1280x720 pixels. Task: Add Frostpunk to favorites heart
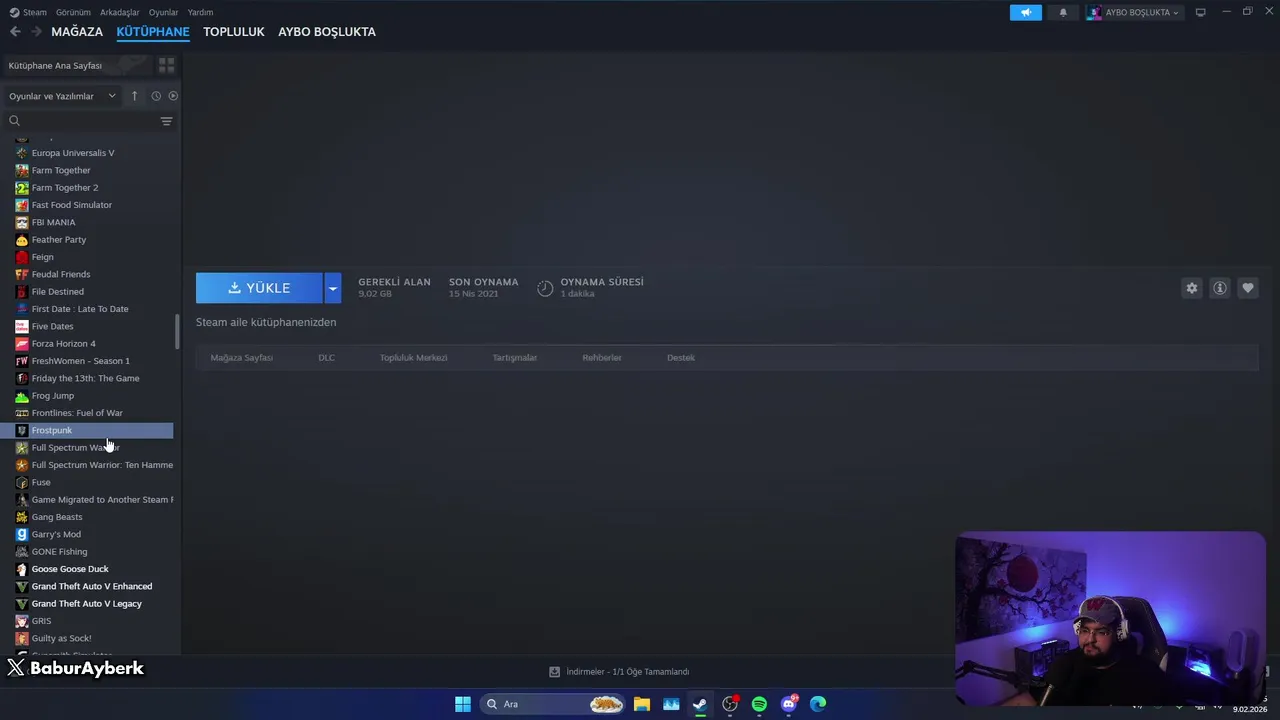(1247, 288)
